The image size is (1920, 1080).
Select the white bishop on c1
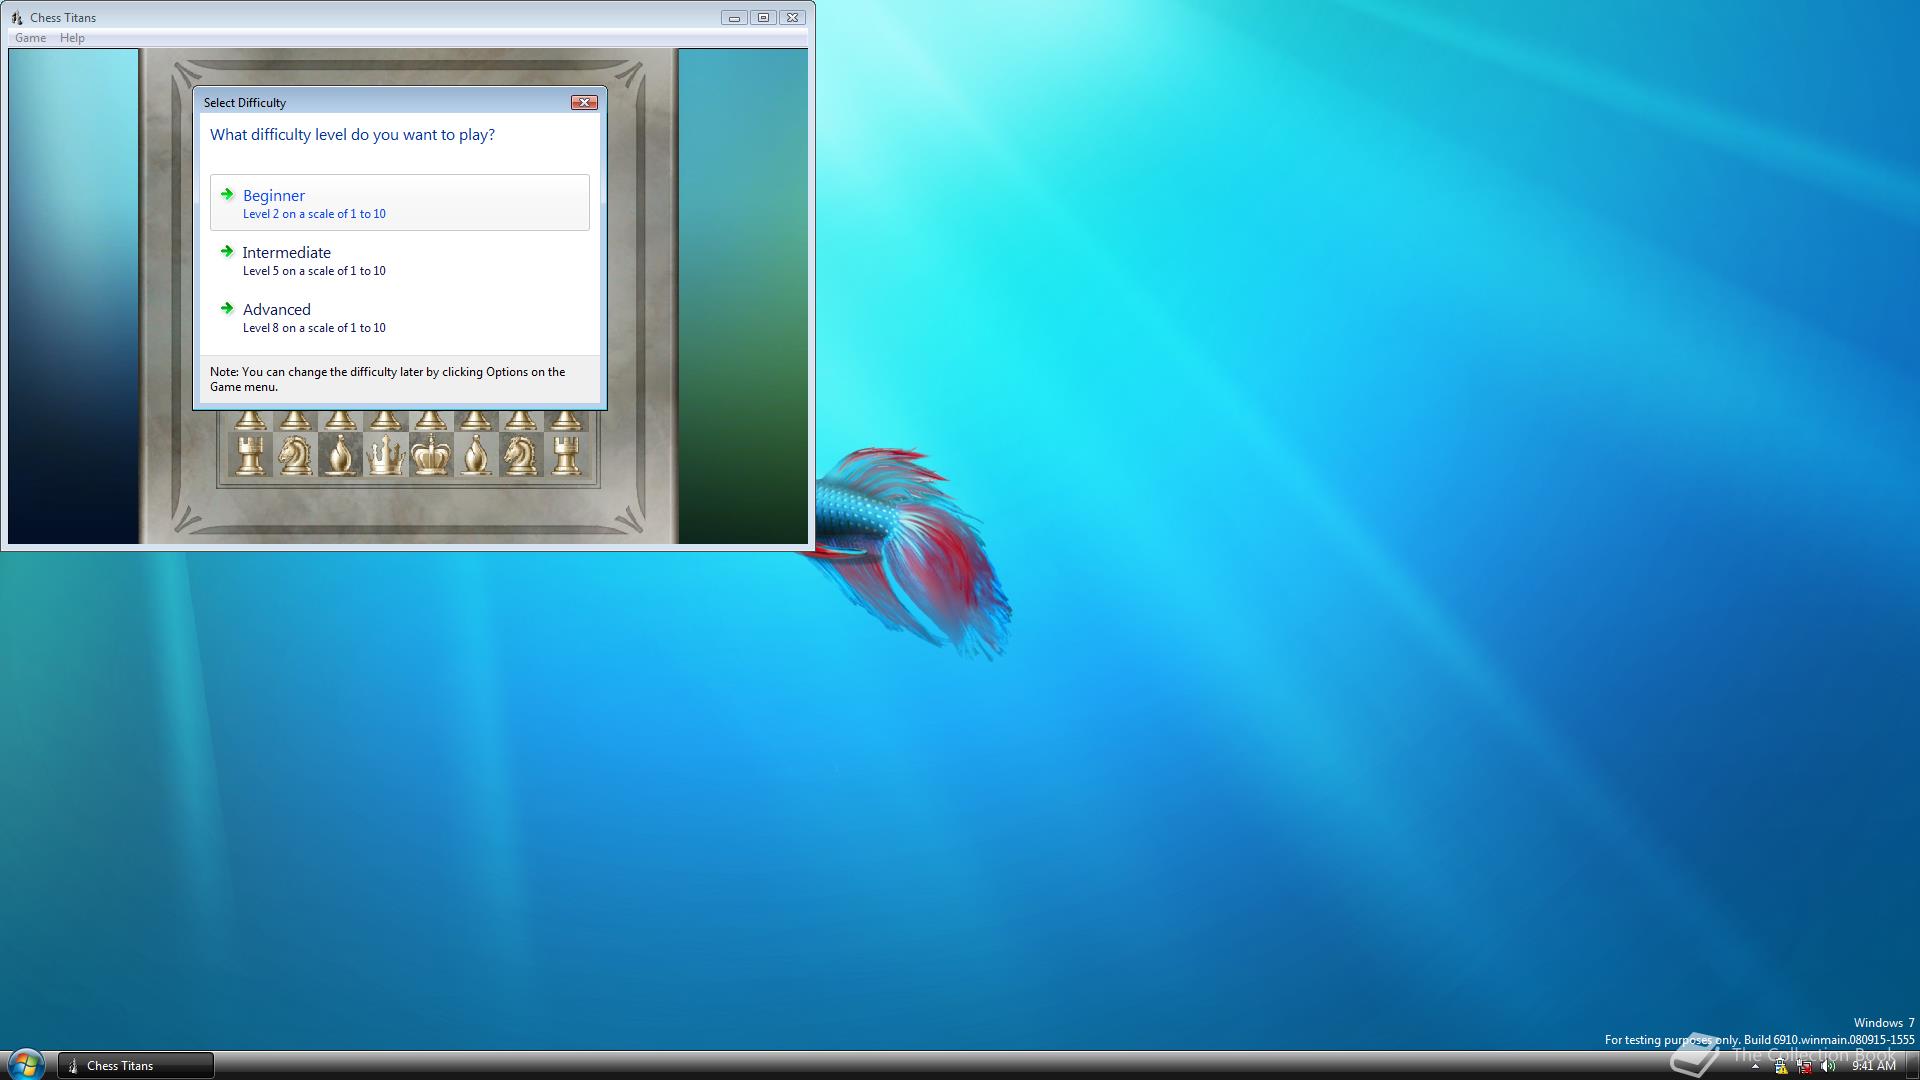(x=340, y=455)
